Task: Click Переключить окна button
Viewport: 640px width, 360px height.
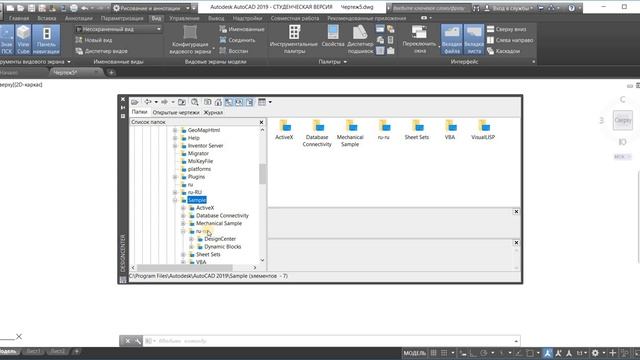Action: pos(420,40)
